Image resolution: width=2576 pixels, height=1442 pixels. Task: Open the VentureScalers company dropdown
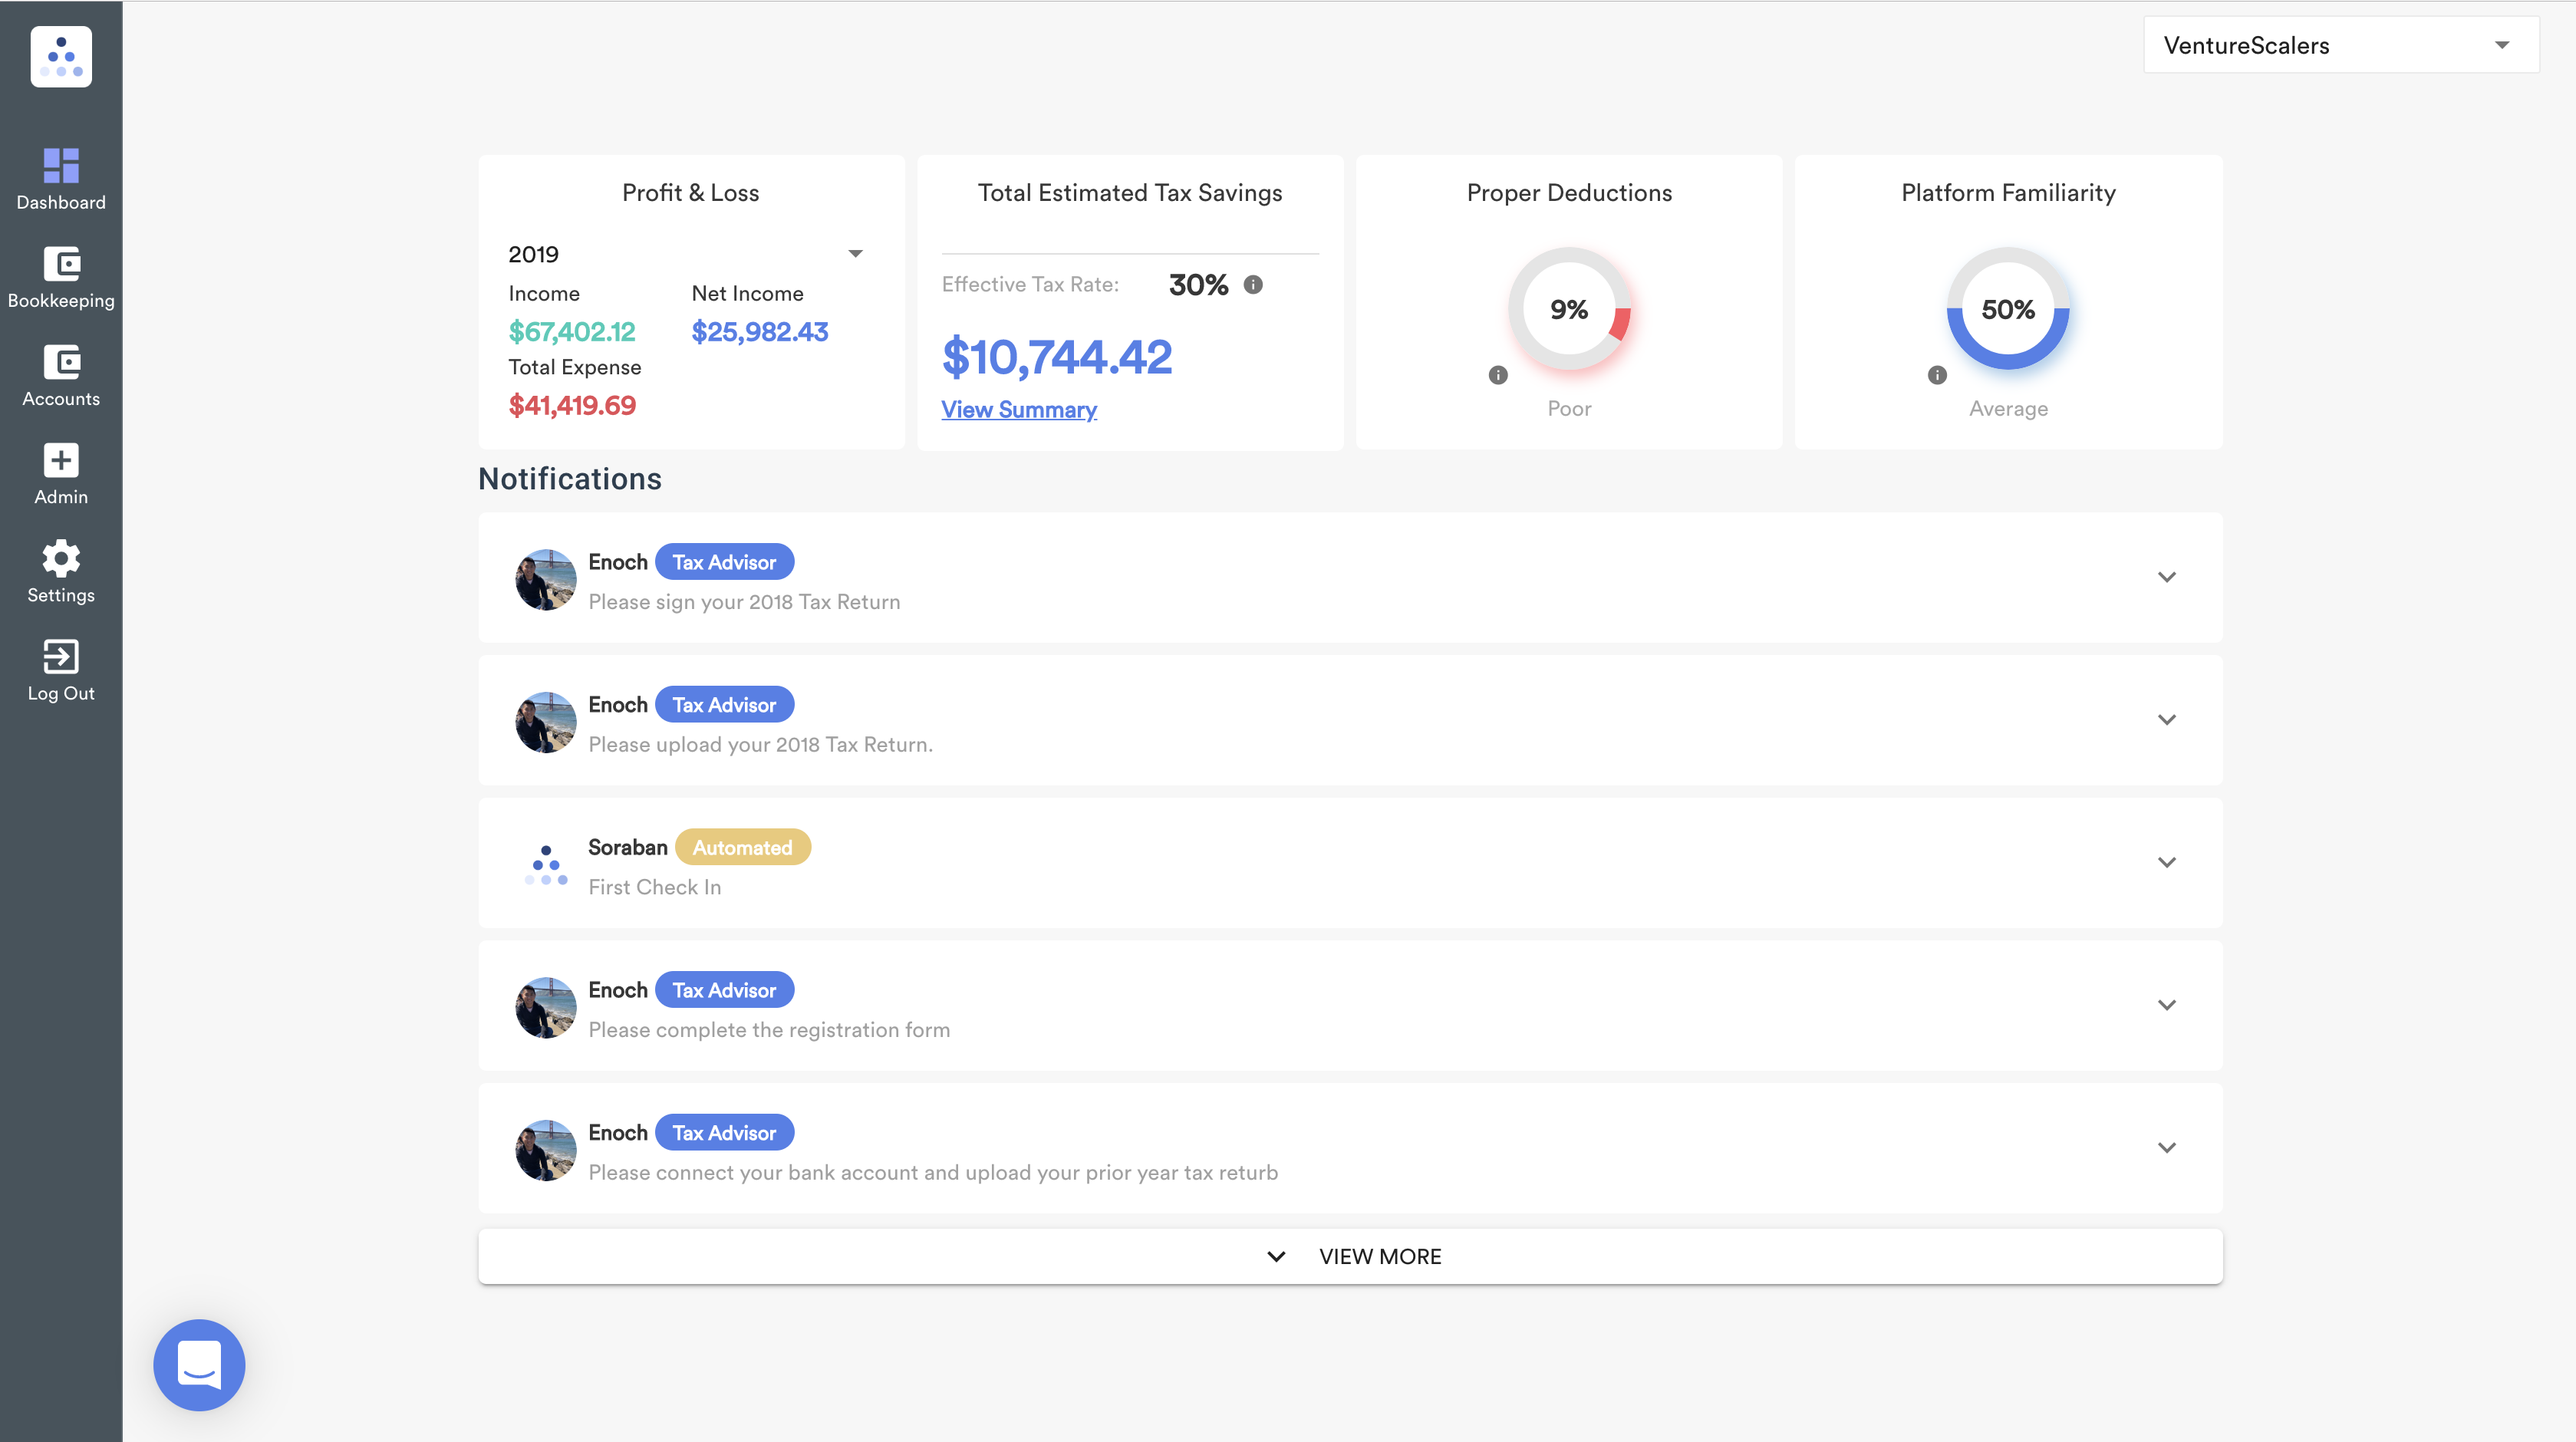[2340, 45]
